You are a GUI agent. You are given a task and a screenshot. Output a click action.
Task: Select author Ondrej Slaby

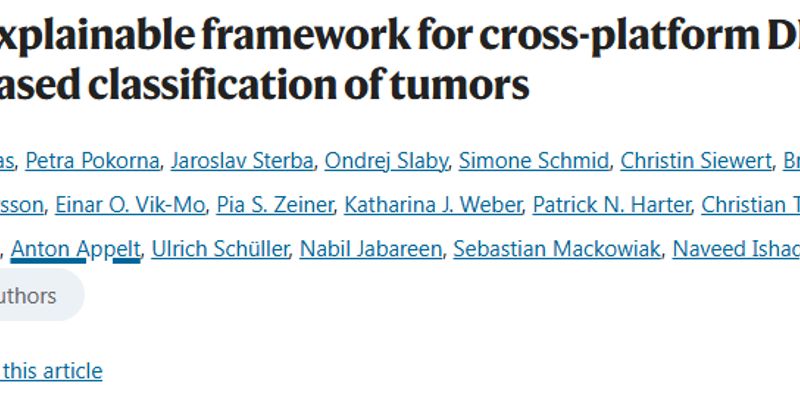[386, 161]
